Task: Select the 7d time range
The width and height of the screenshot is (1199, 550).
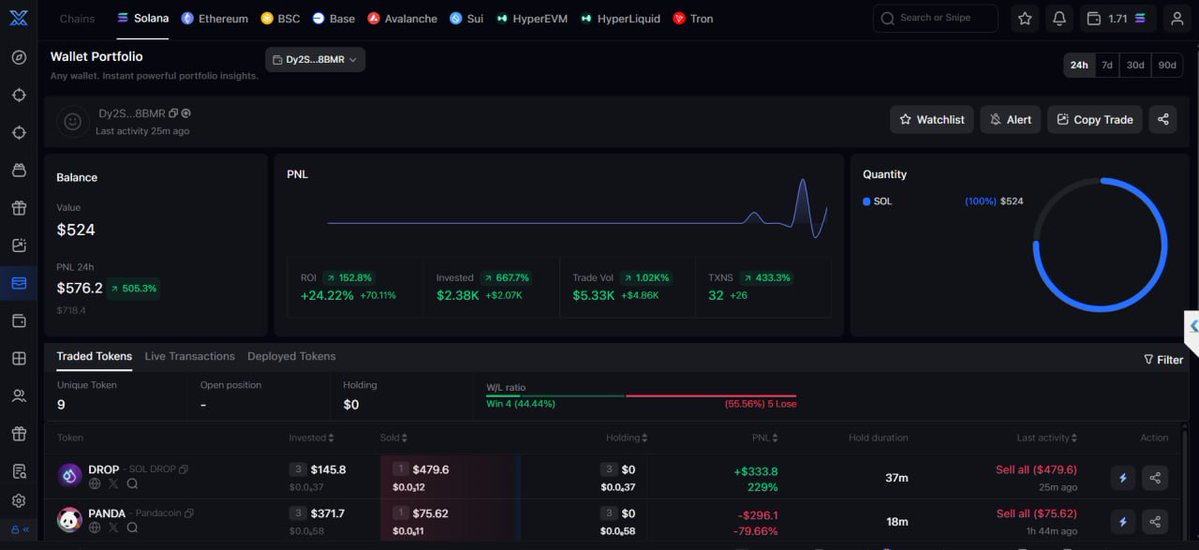Action: (x=1106, y=65)
